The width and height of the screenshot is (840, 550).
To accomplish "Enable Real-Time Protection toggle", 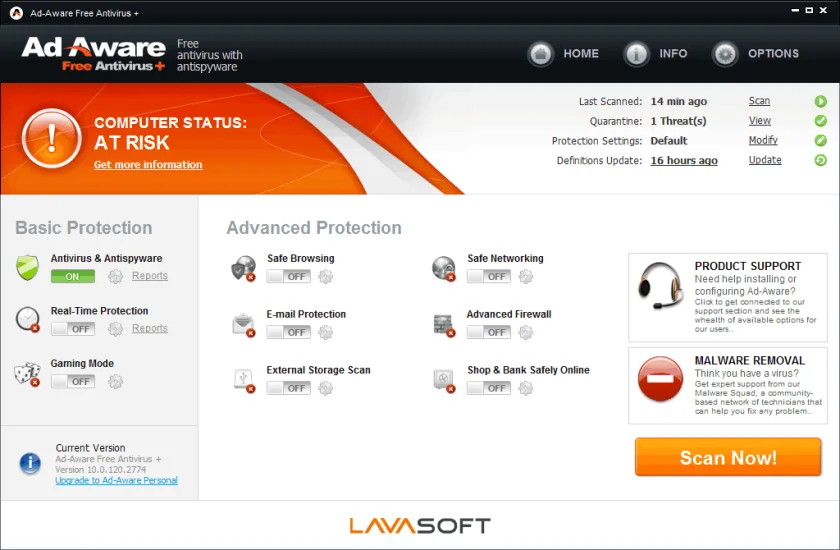I will pos(73,329).
